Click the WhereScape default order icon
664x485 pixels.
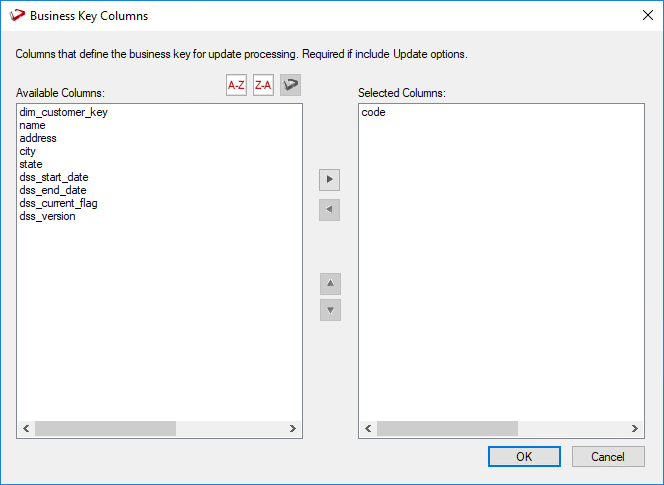(x=290, y=86)
